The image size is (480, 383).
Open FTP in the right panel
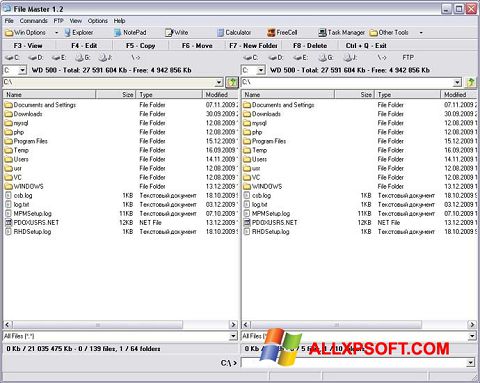(x=408, y=58)
